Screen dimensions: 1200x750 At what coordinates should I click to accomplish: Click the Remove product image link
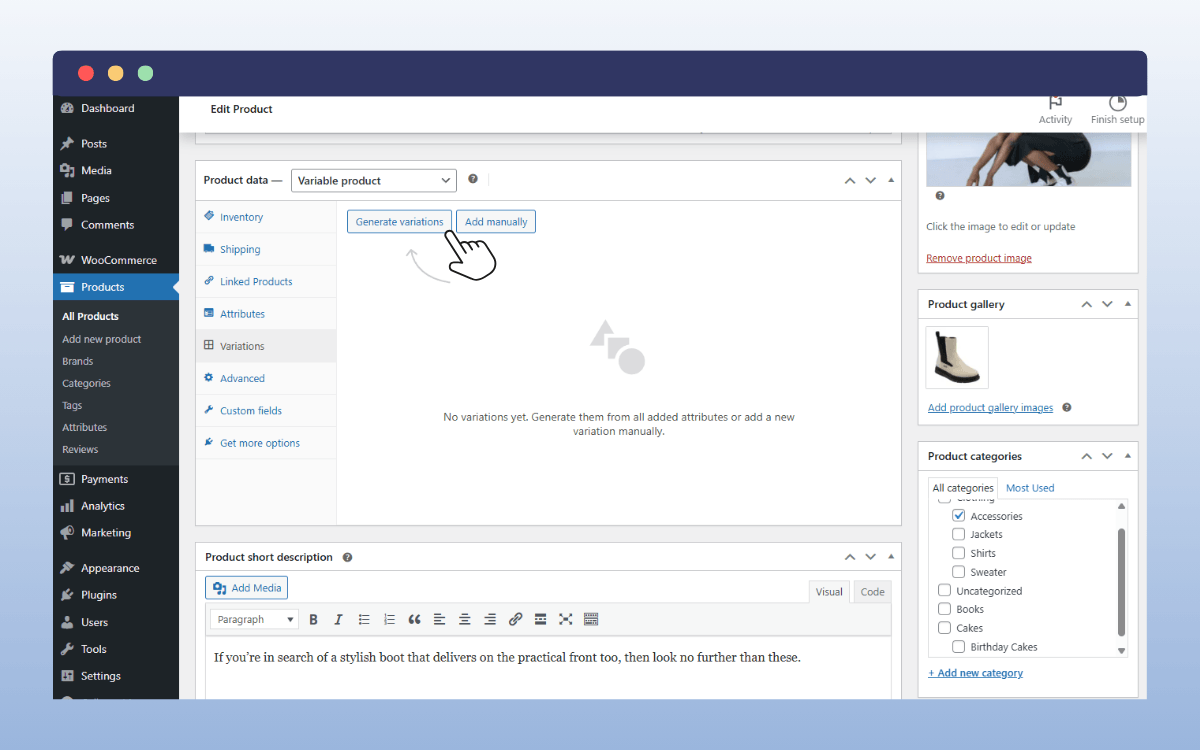978,258
